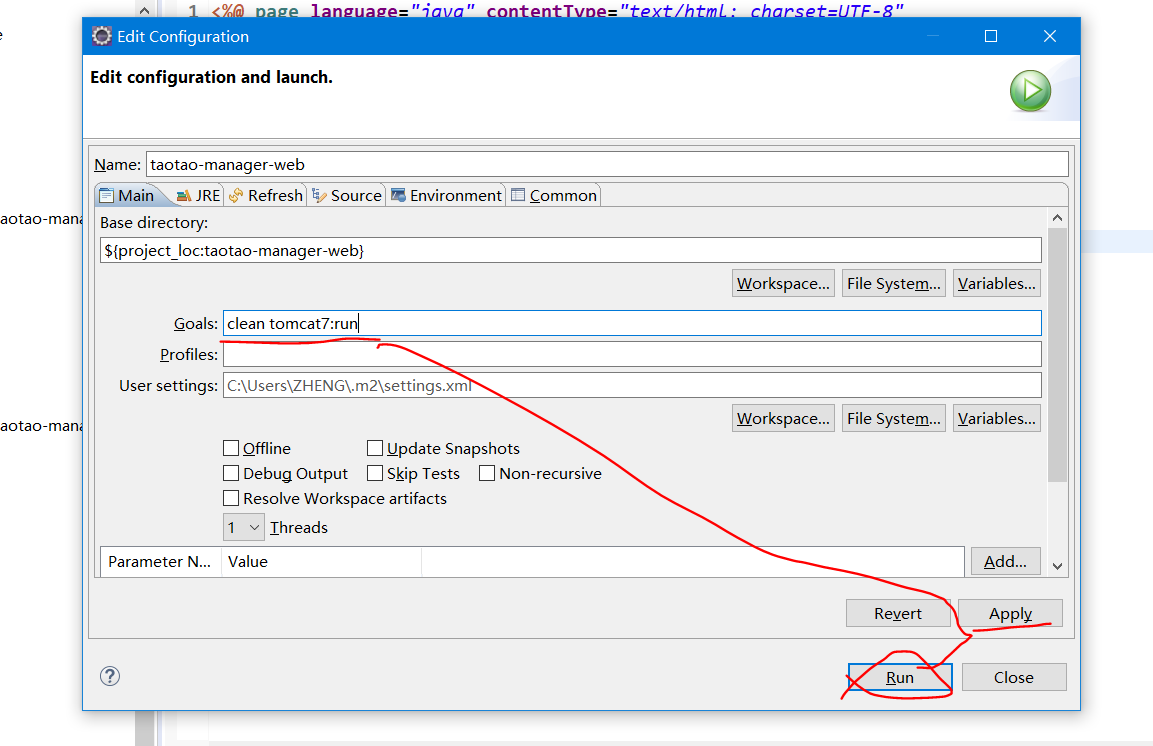The image size is (1153, 746).
Task: Click the User settings path field
Action: point(632,385)
